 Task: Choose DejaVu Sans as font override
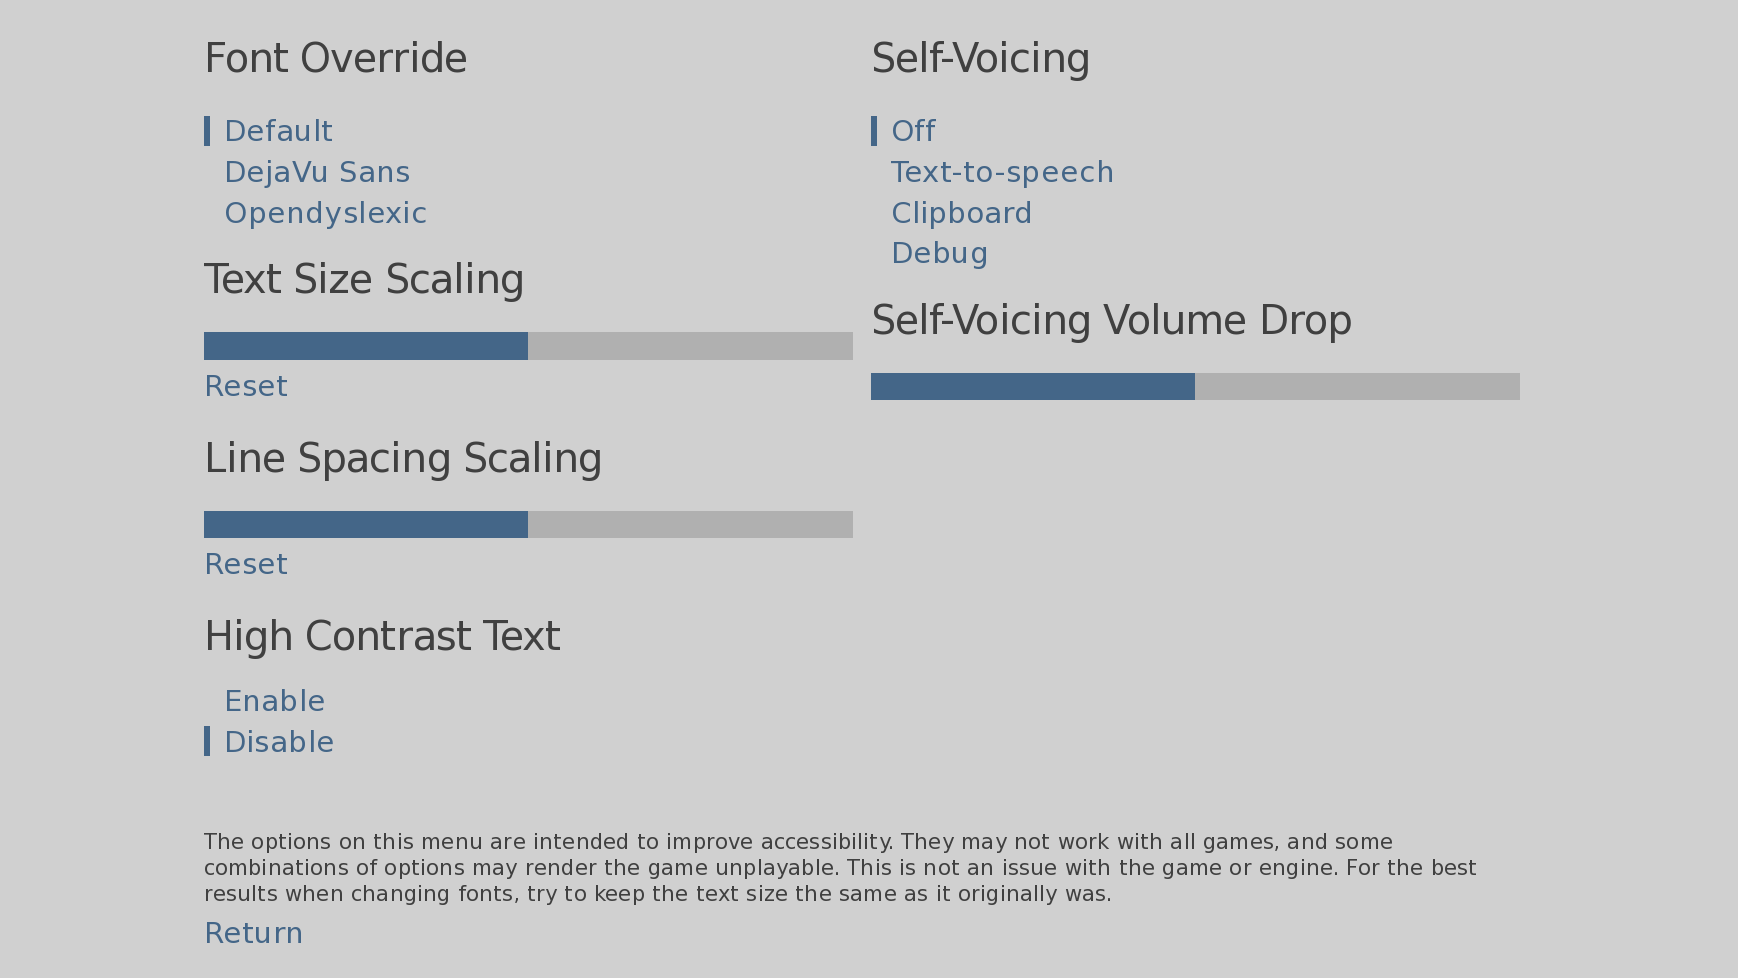317,172
